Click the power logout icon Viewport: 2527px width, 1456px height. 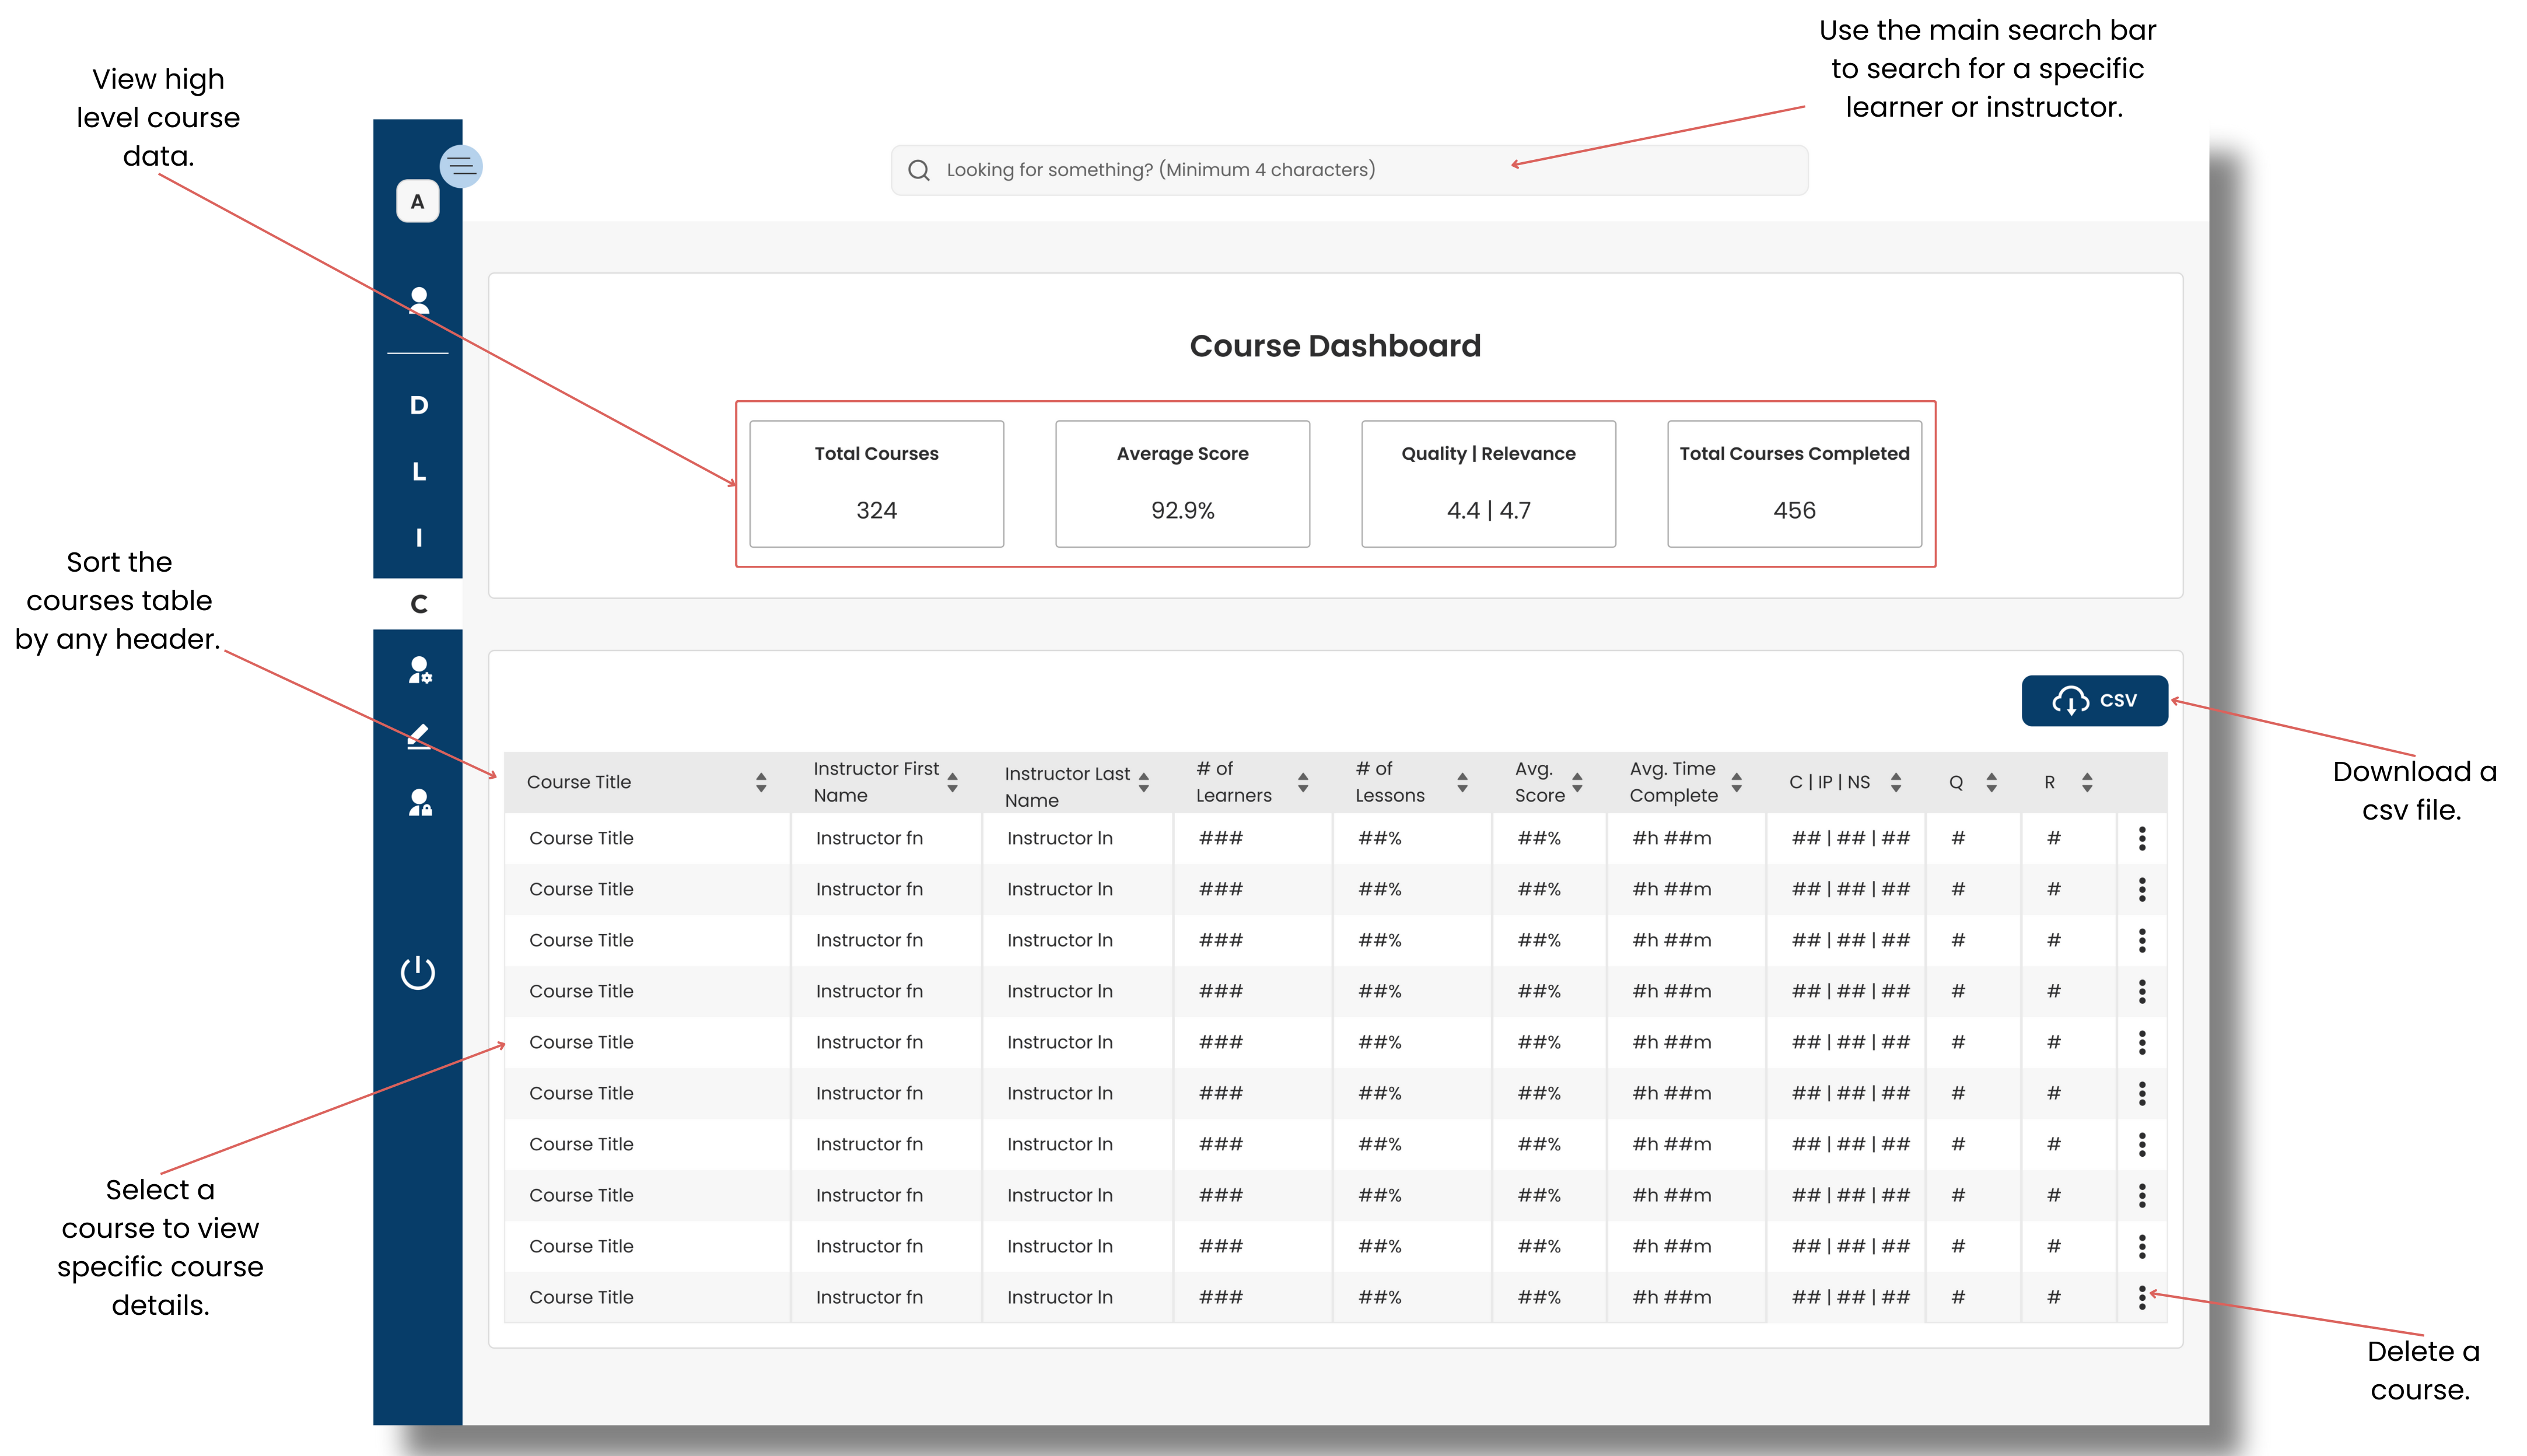[x=418, y=972]
